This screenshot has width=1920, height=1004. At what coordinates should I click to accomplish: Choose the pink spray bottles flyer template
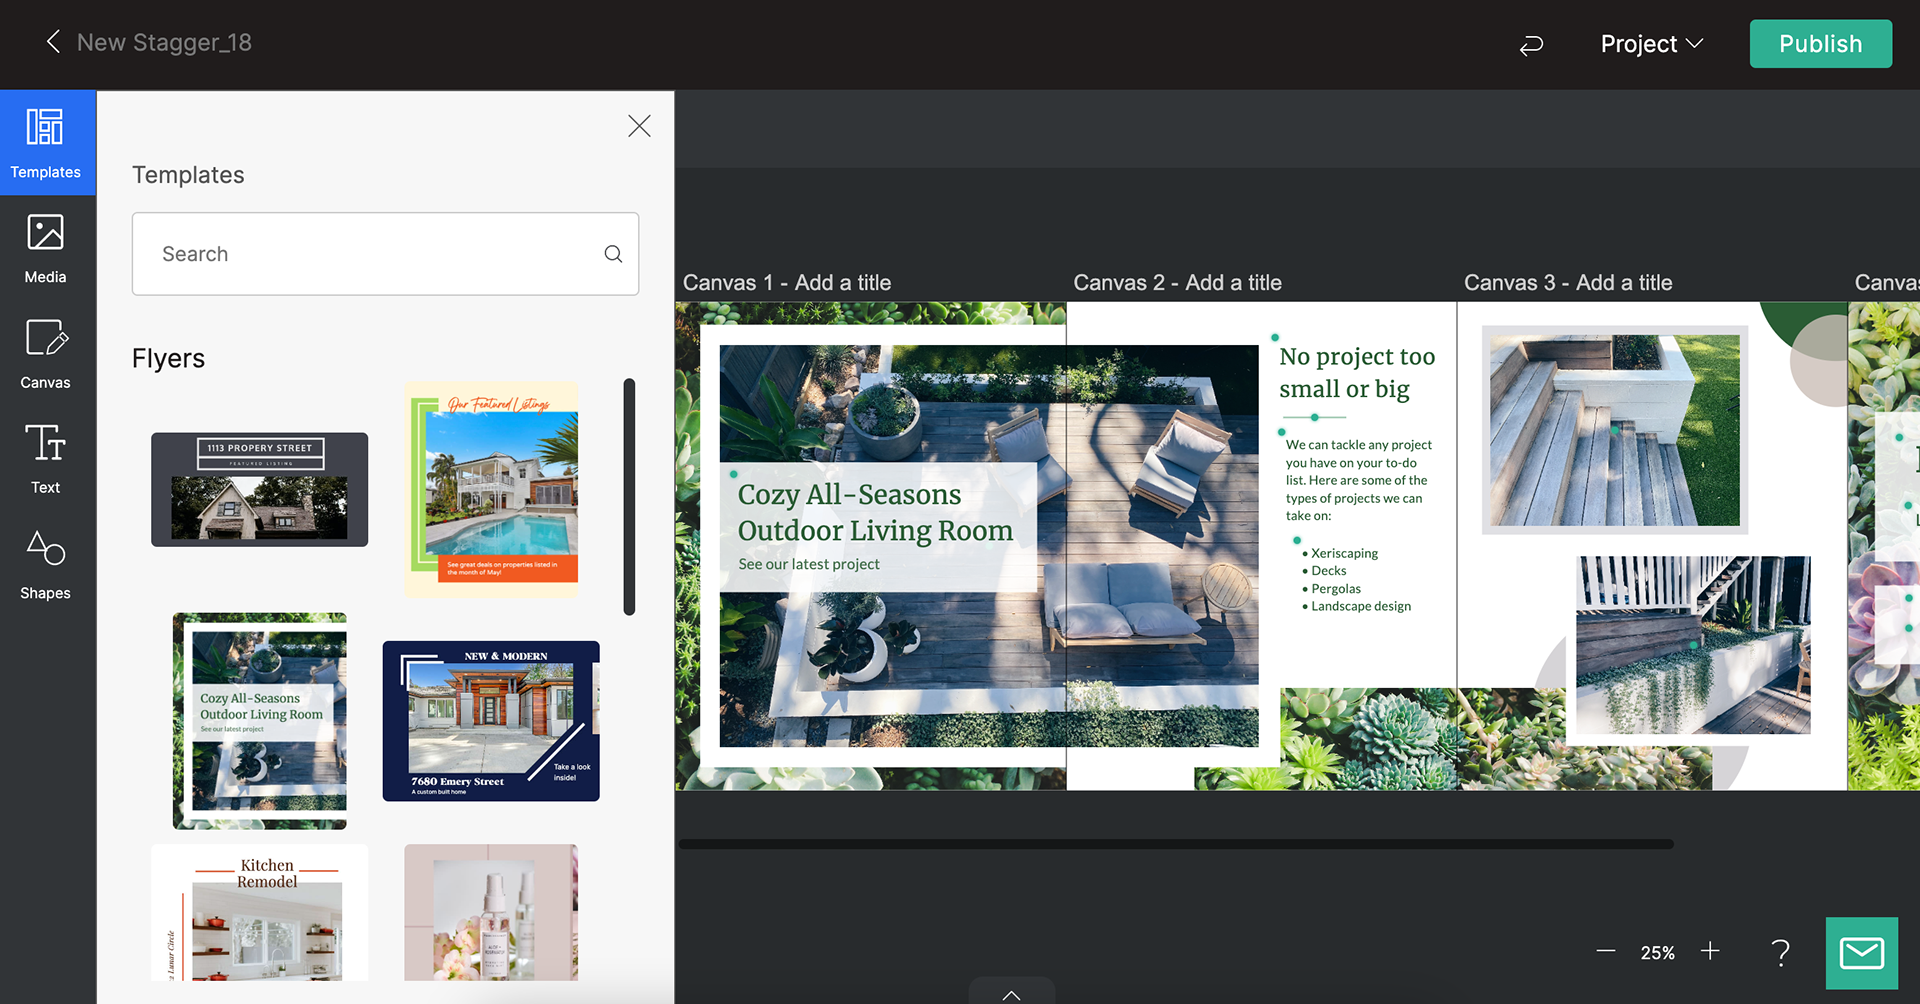pos(491,912)
